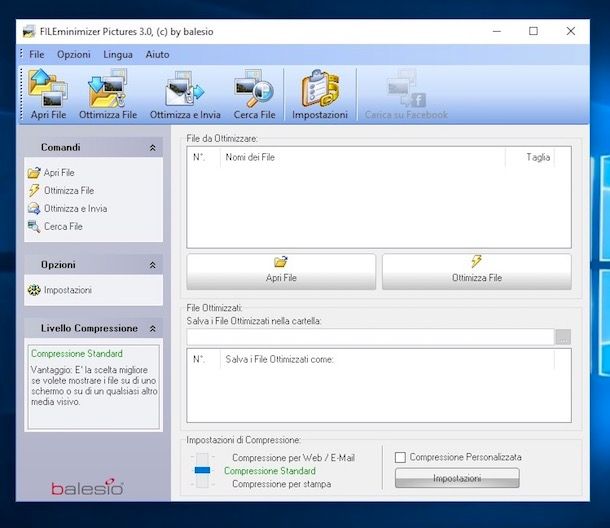610x528 pixels.
Task: Collapse the Livello Compressione panel
Action: click(152, 329)
